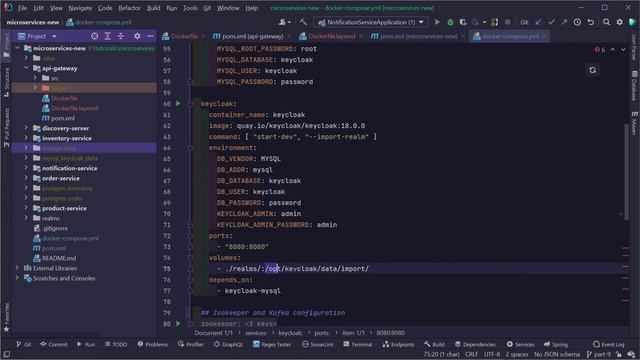
Task: Open SonarLint tool window
Action: pos(318,344)
